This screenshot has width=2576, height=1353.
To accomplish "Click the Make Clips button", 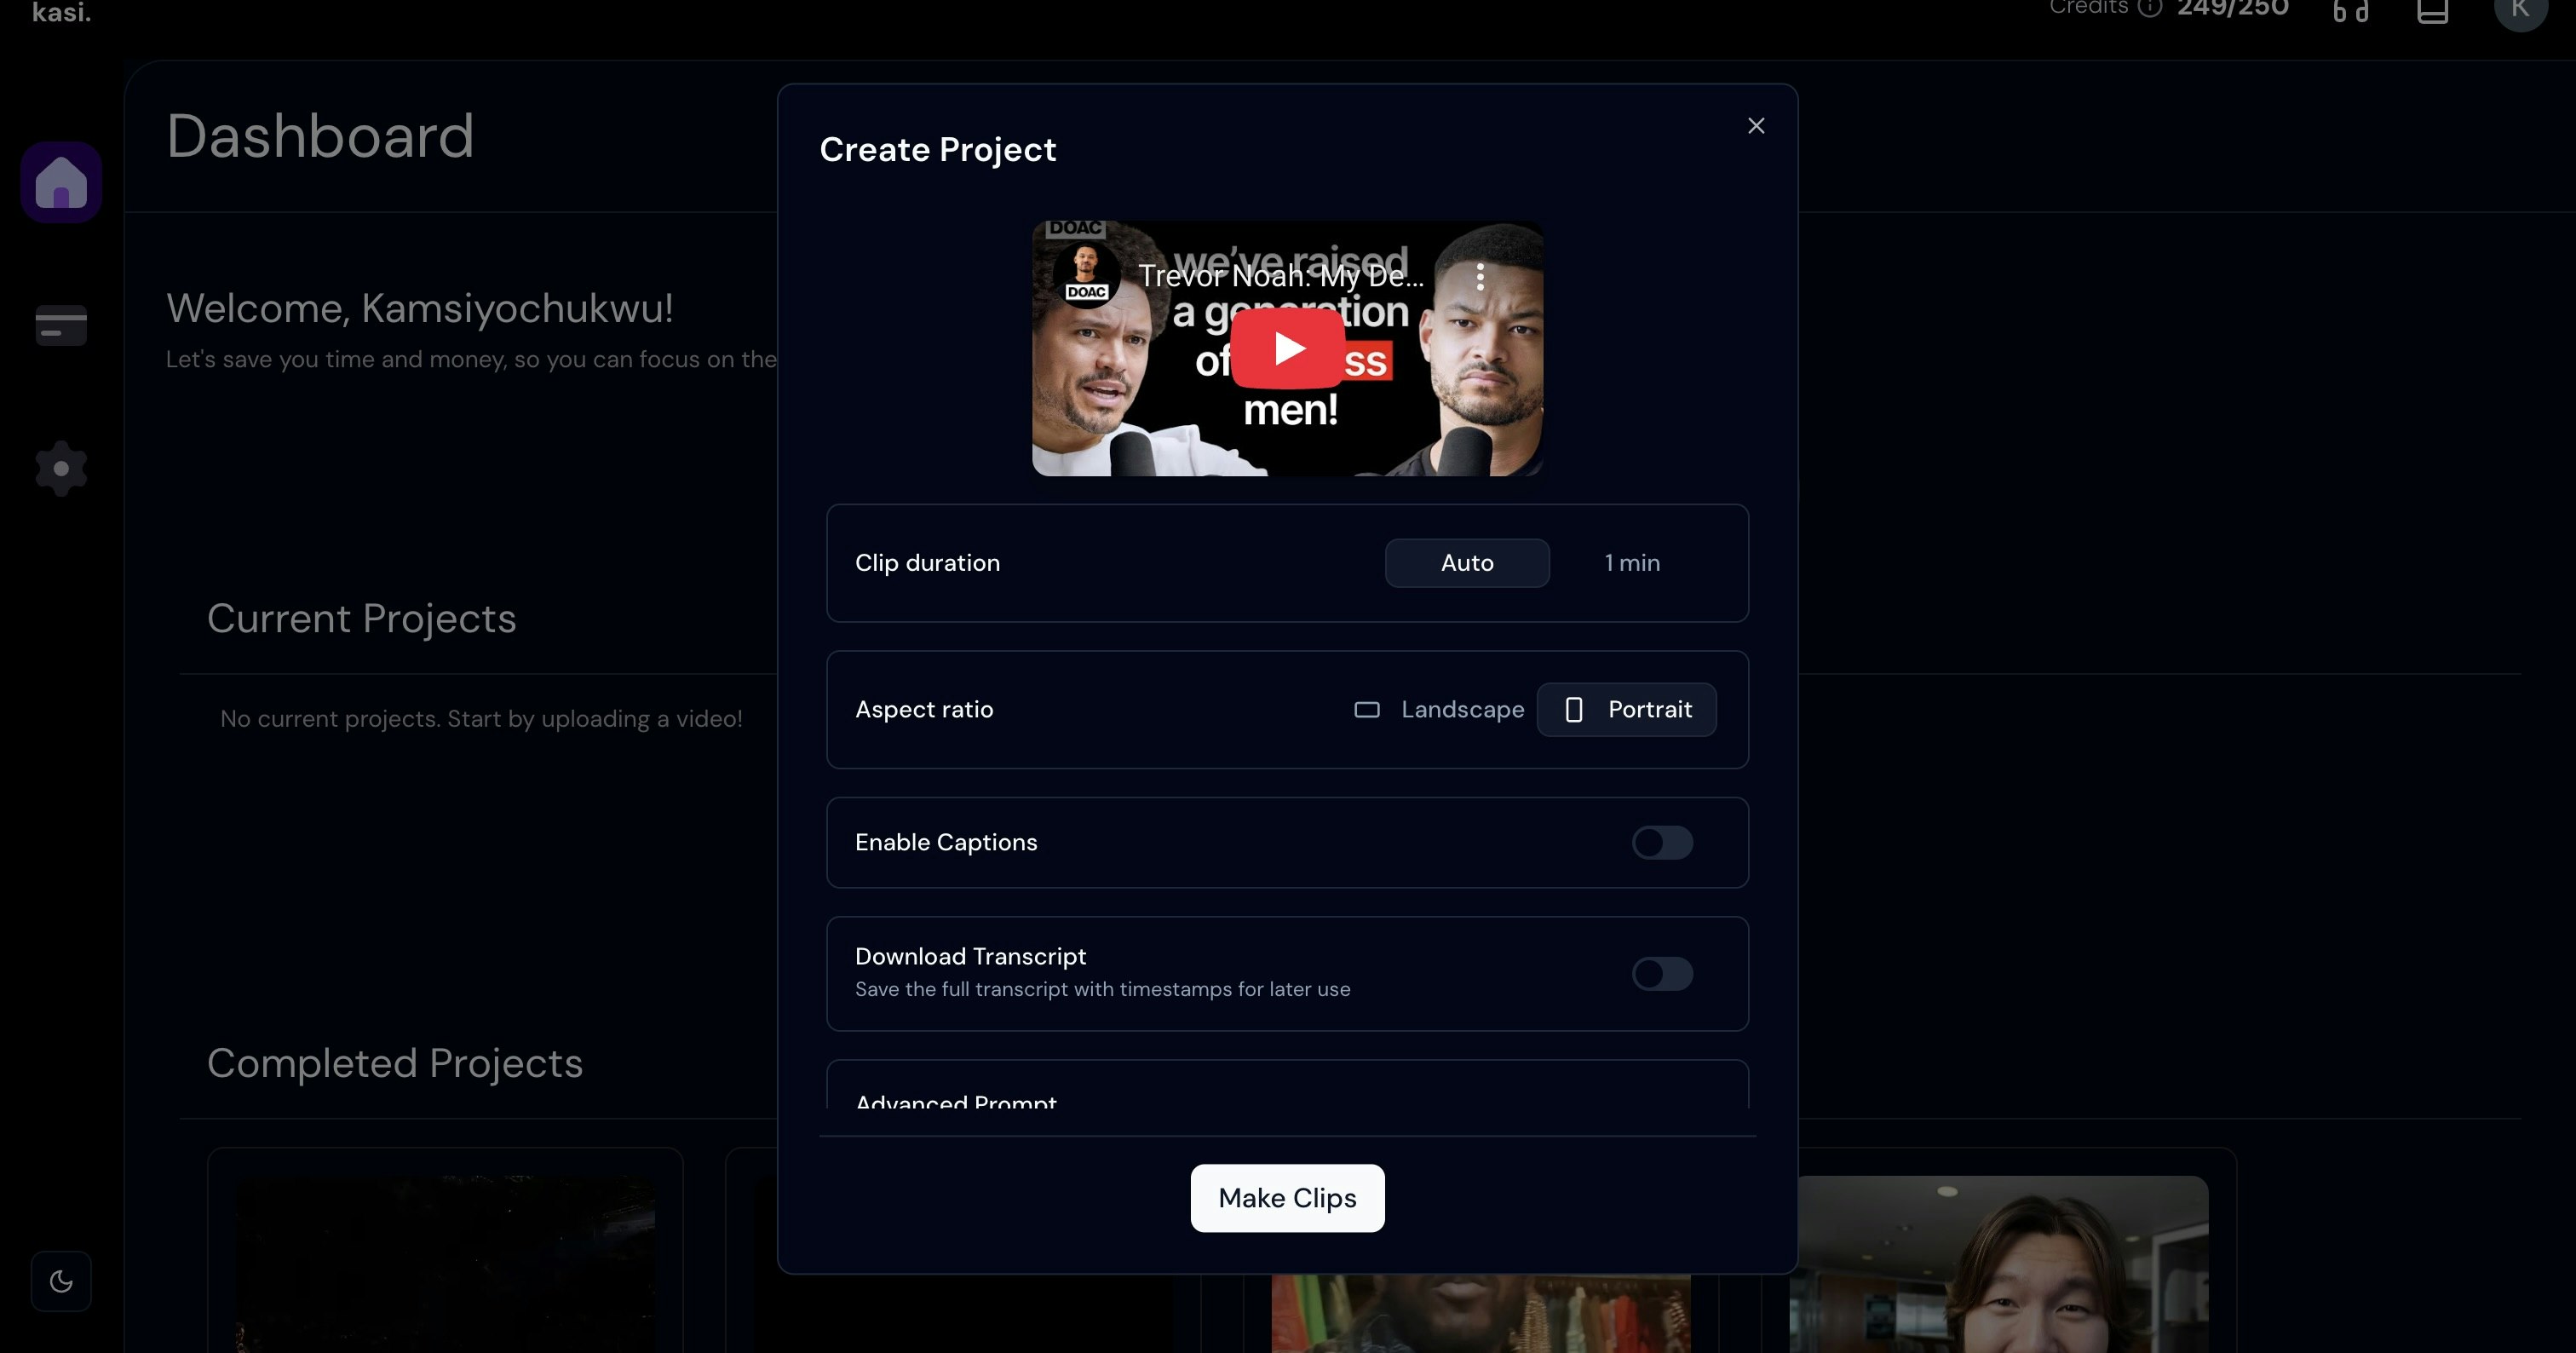I will tap(1287, 1198).
